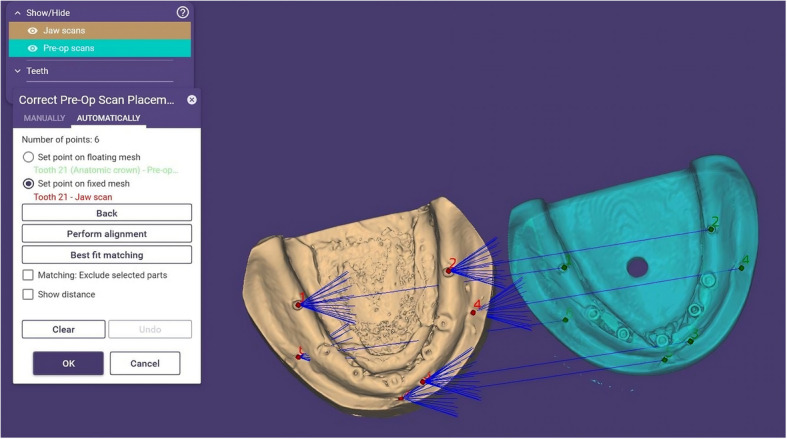Switch to the AUTOMATICALLY tab
Screen dimensions: 787x439
click(x=108, y=118)
